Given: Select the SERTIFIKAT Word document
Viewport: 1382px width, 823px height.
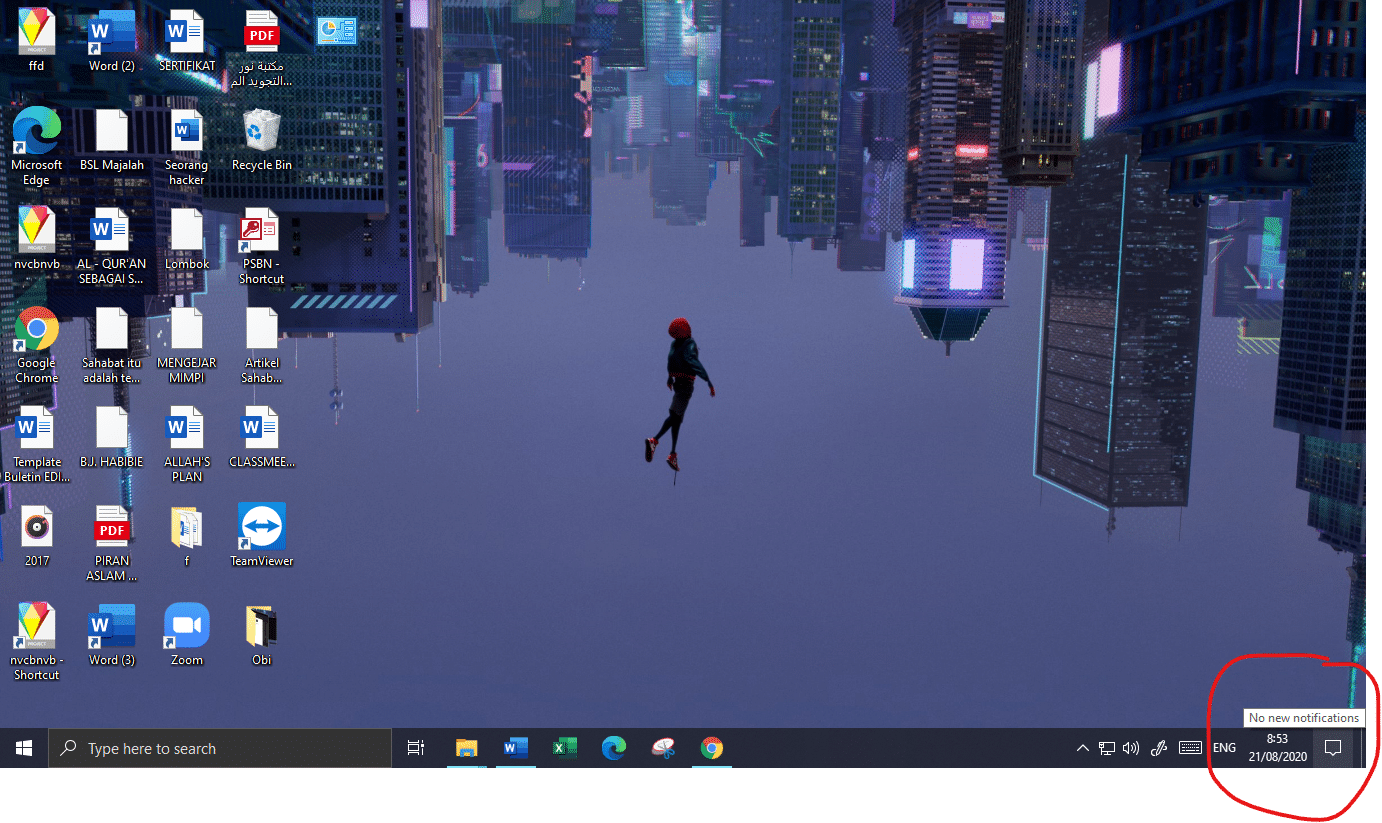Looking at the screenshot, I should click(186, 40).
